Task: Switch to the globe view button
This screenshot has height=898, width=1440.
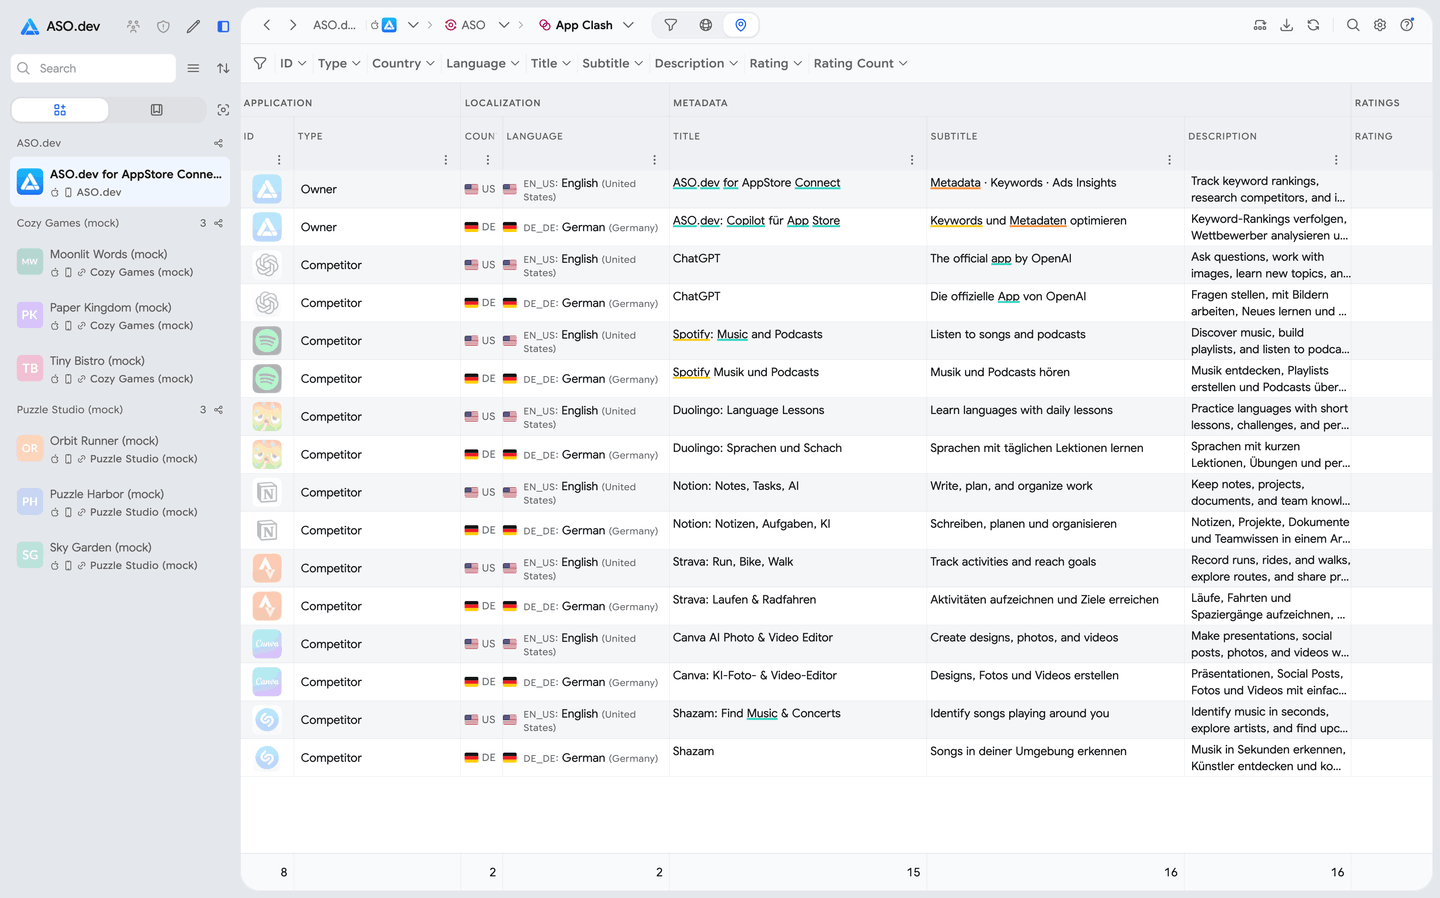Action: [706, 25]
